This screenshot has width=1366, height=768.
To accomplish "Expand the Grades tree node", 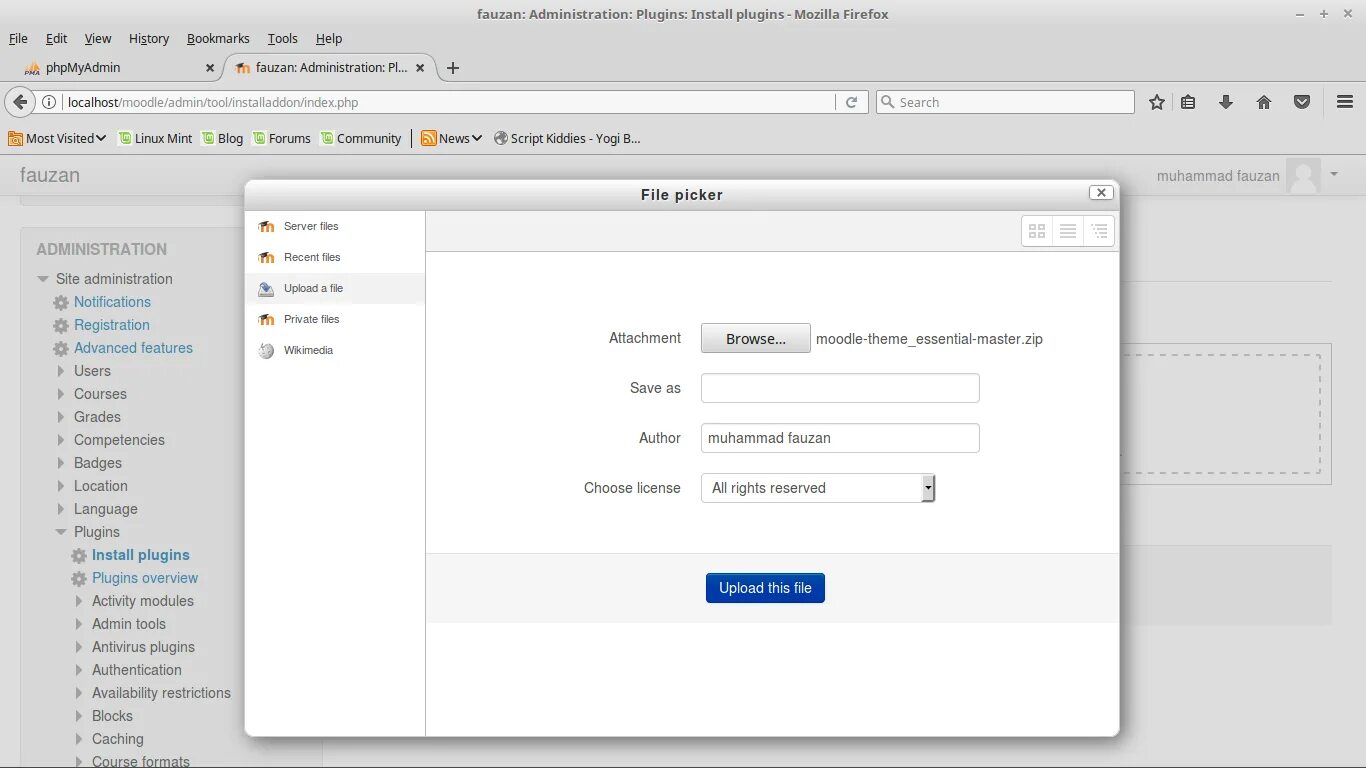I will (x=61, y=417).
